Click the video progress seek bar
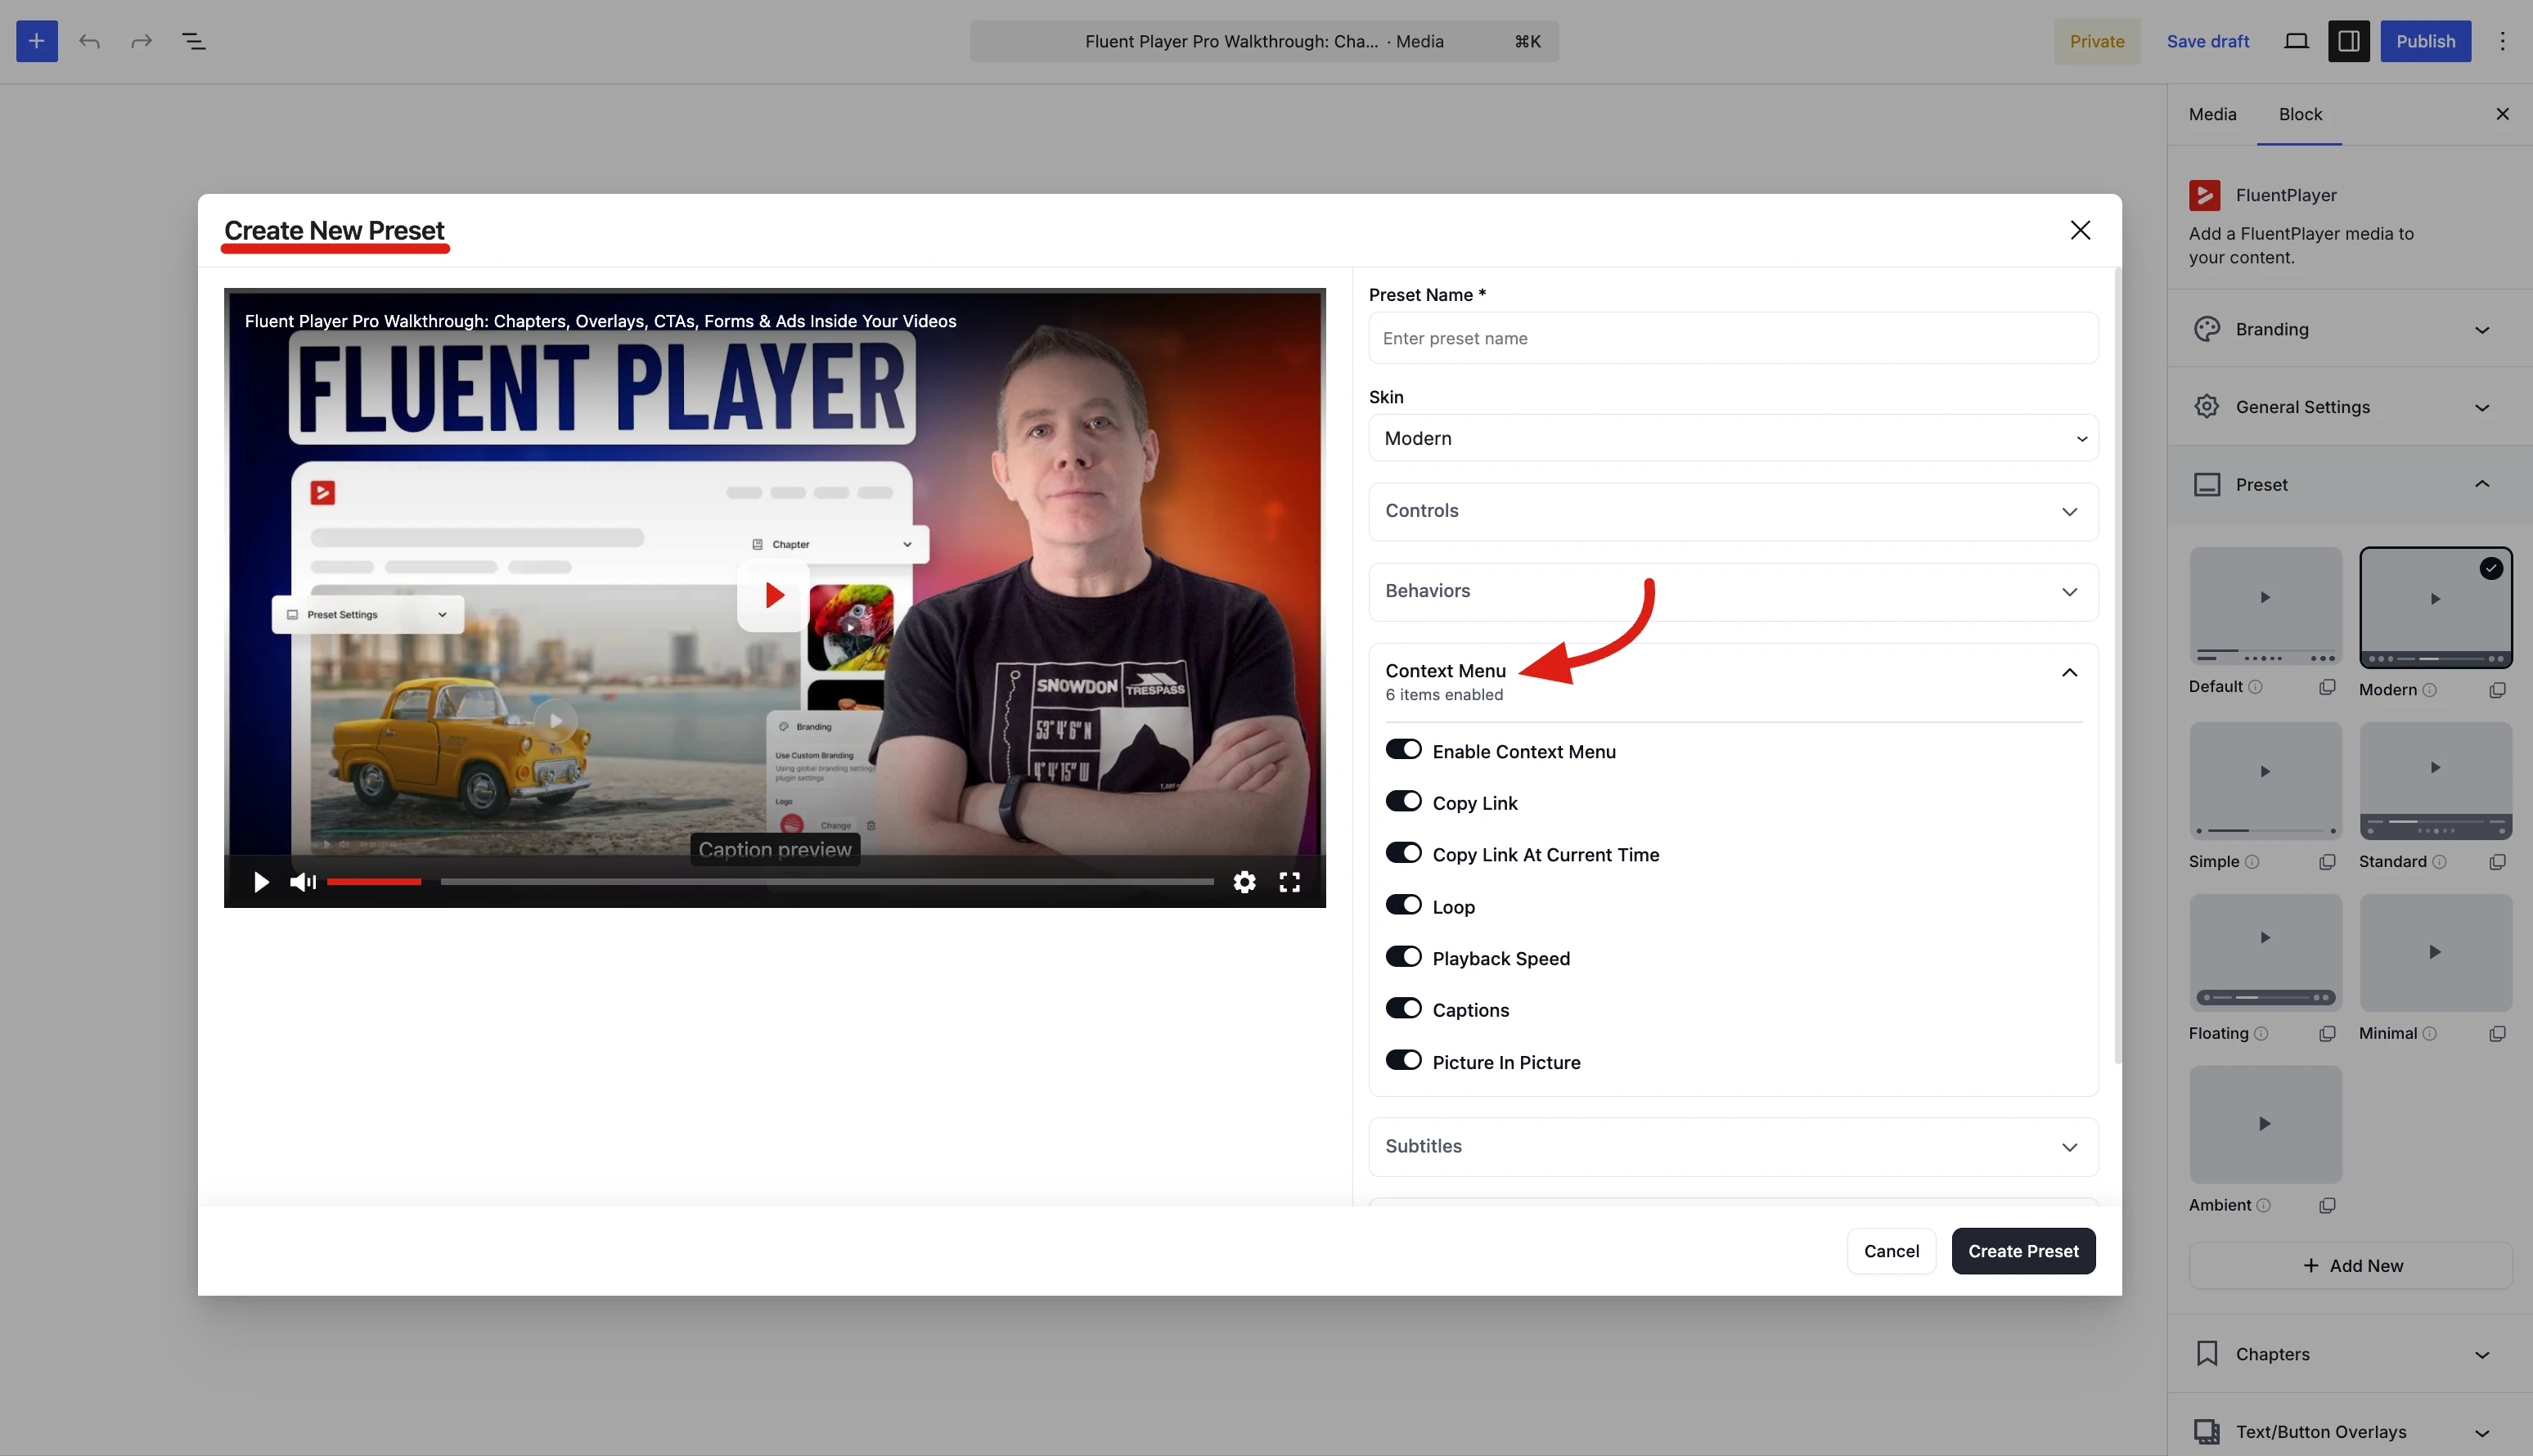This screenshot has width=2533, height=1456. click(x=827, y=882)
